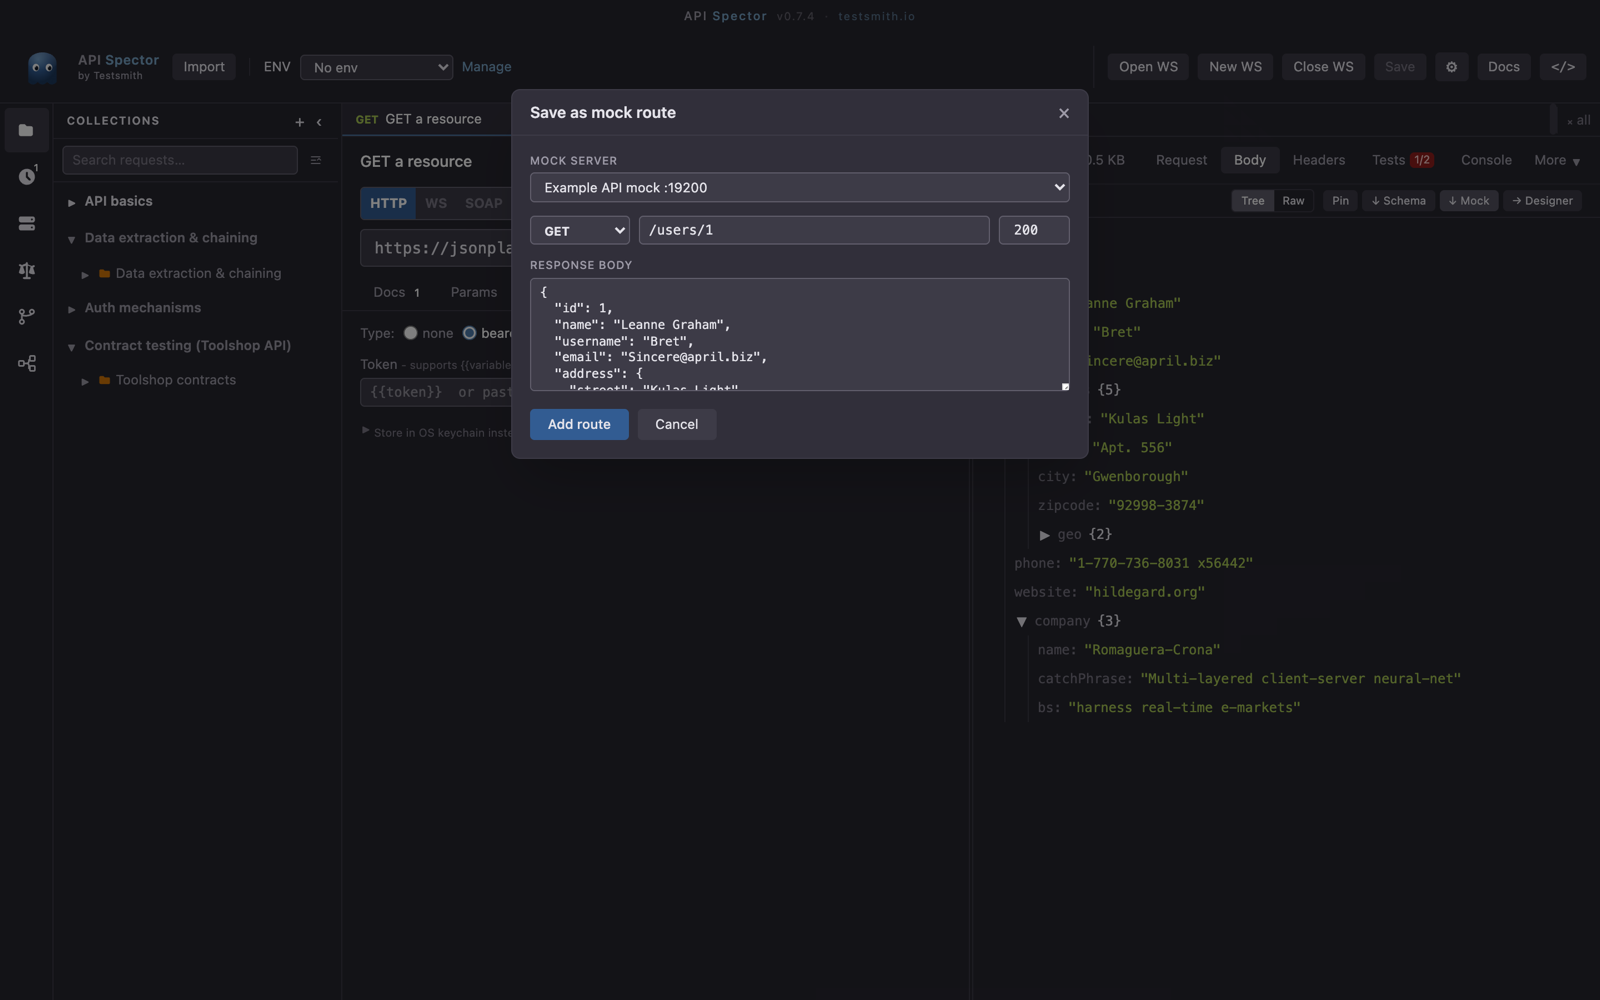1600x1000 pixels.
Task: Click the collapse-all list icon beside search
Action: (316, 160)
